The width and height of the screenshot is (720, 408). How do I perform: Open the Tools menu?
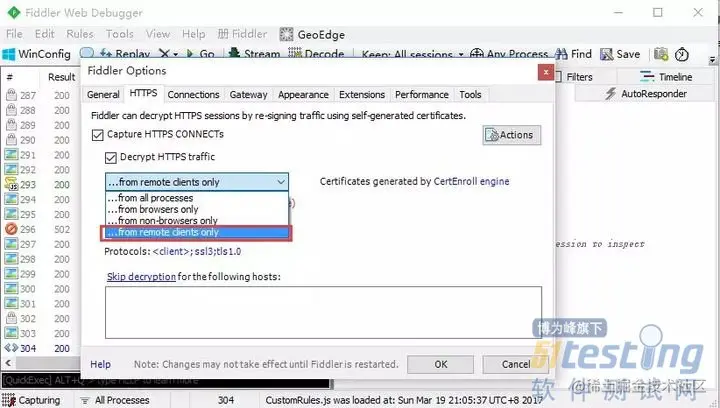pyautogui.click(x=119, y=34)
